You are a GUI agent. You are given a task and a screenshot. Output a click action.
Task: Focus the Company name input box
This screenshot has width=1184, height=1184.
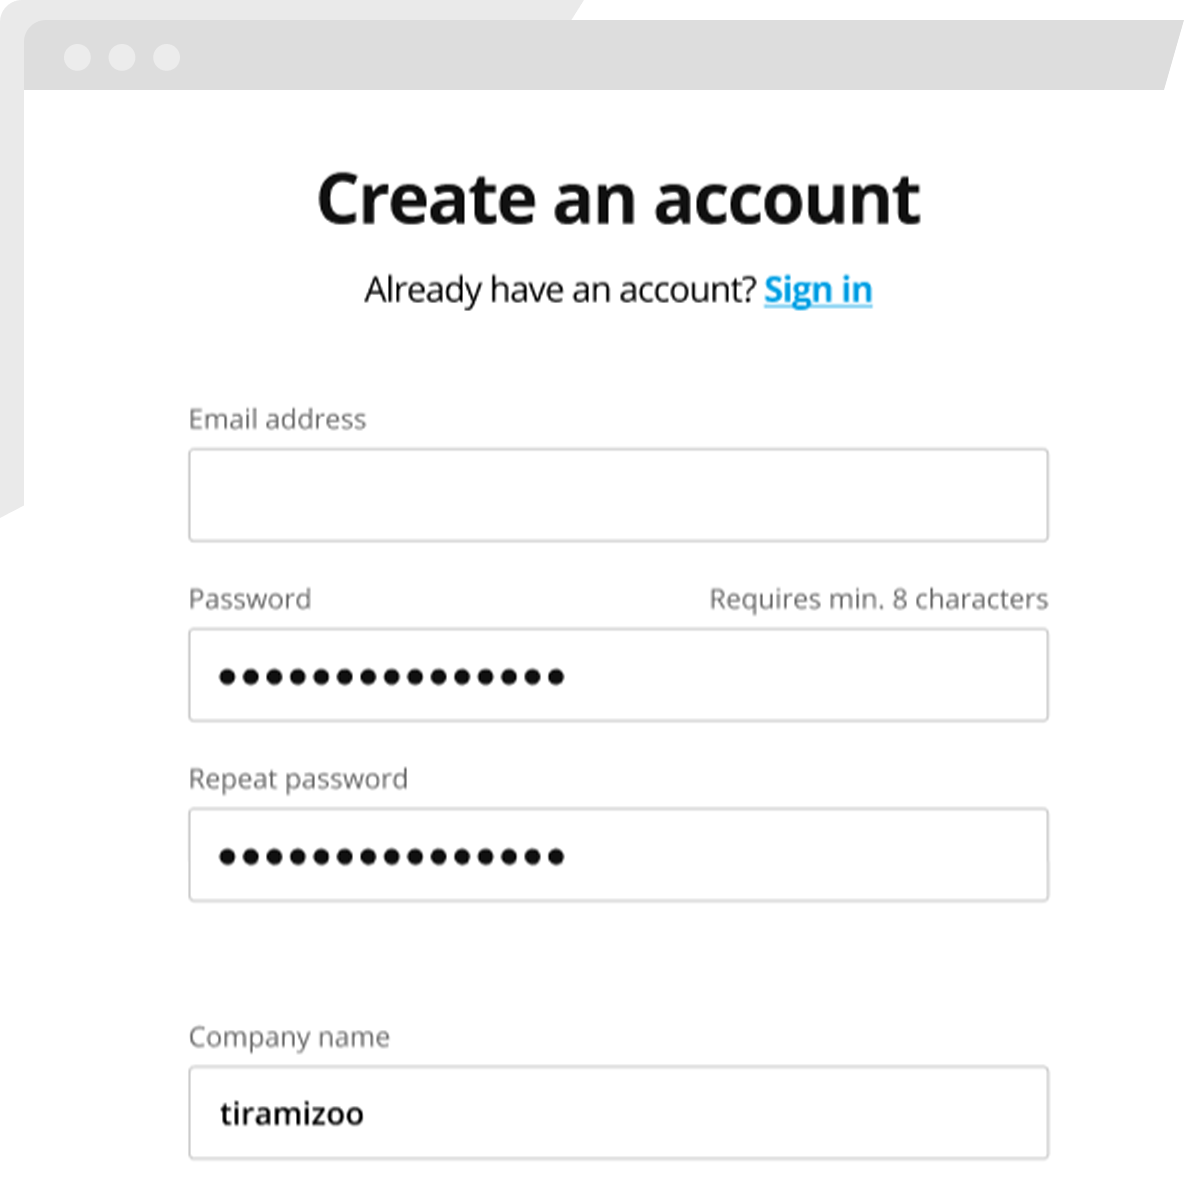(700, 1112)
